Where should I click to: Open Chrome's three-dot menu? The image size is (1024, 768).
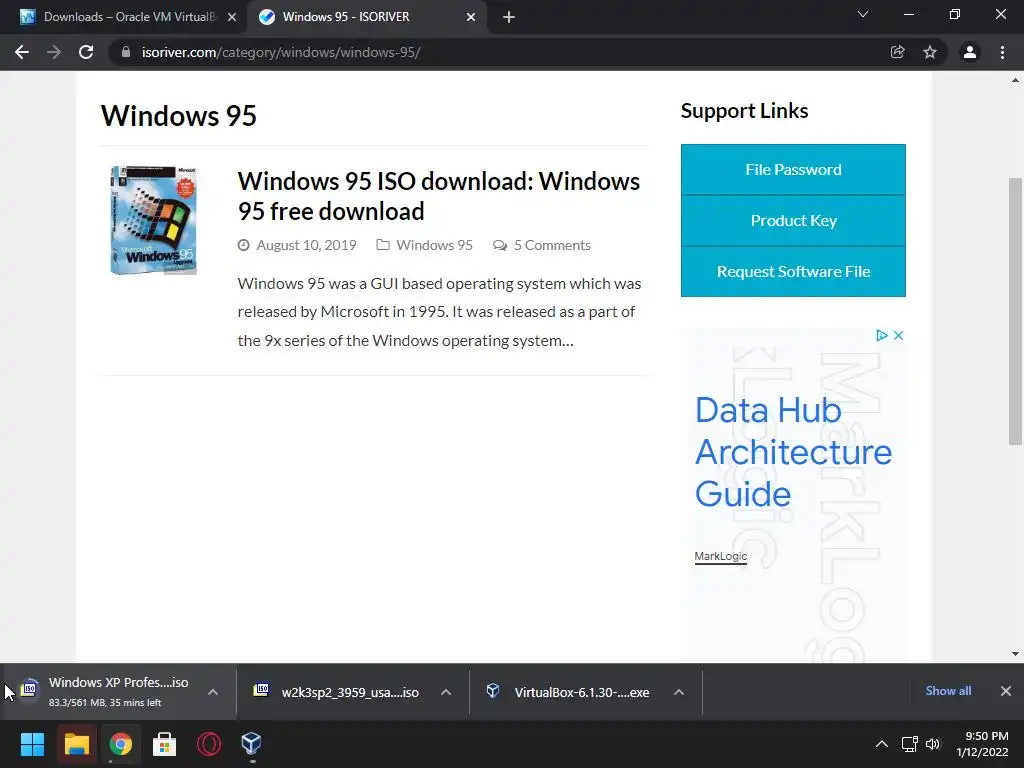(x=1002, y=52)
